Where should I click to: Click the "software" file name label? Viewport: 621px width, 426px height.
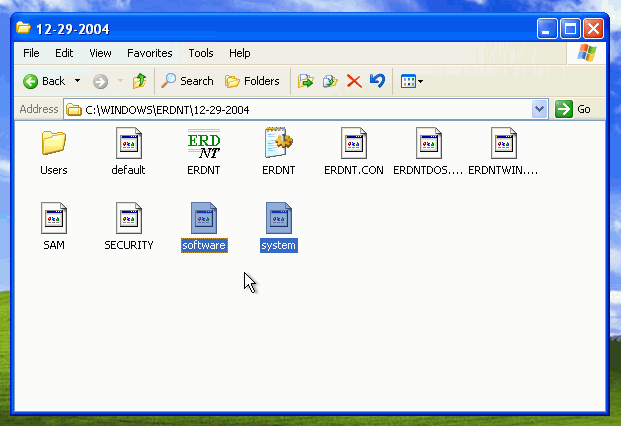[204, 245]
